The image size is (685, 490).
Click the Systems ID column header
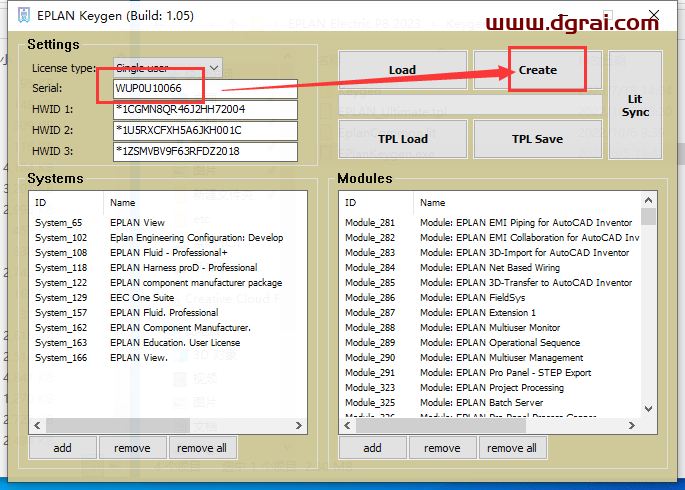(x=67, y=203)
